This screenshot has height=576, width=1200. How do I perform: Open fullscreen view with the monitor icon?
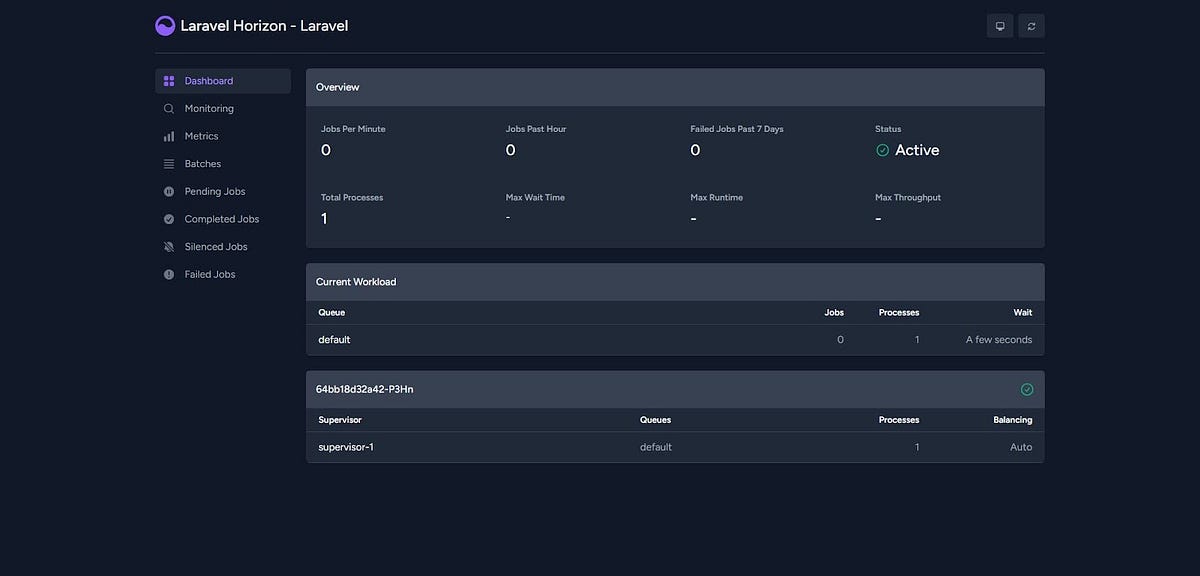(999, 25)
